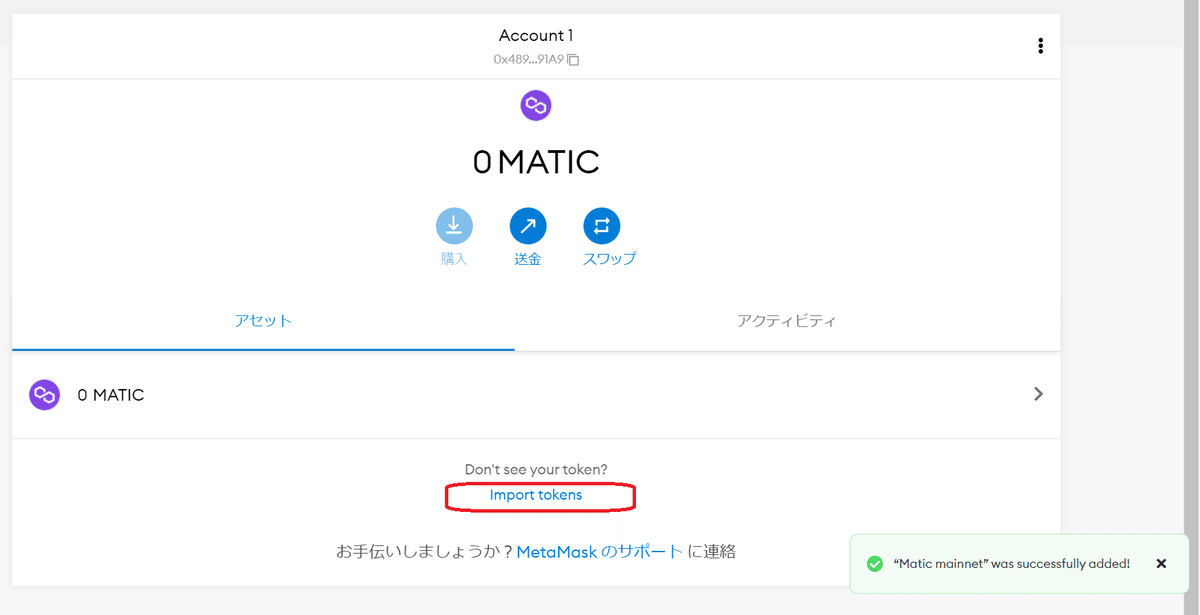
Task: Click the 送金 label under the send icon
Action: click(528, 259)
